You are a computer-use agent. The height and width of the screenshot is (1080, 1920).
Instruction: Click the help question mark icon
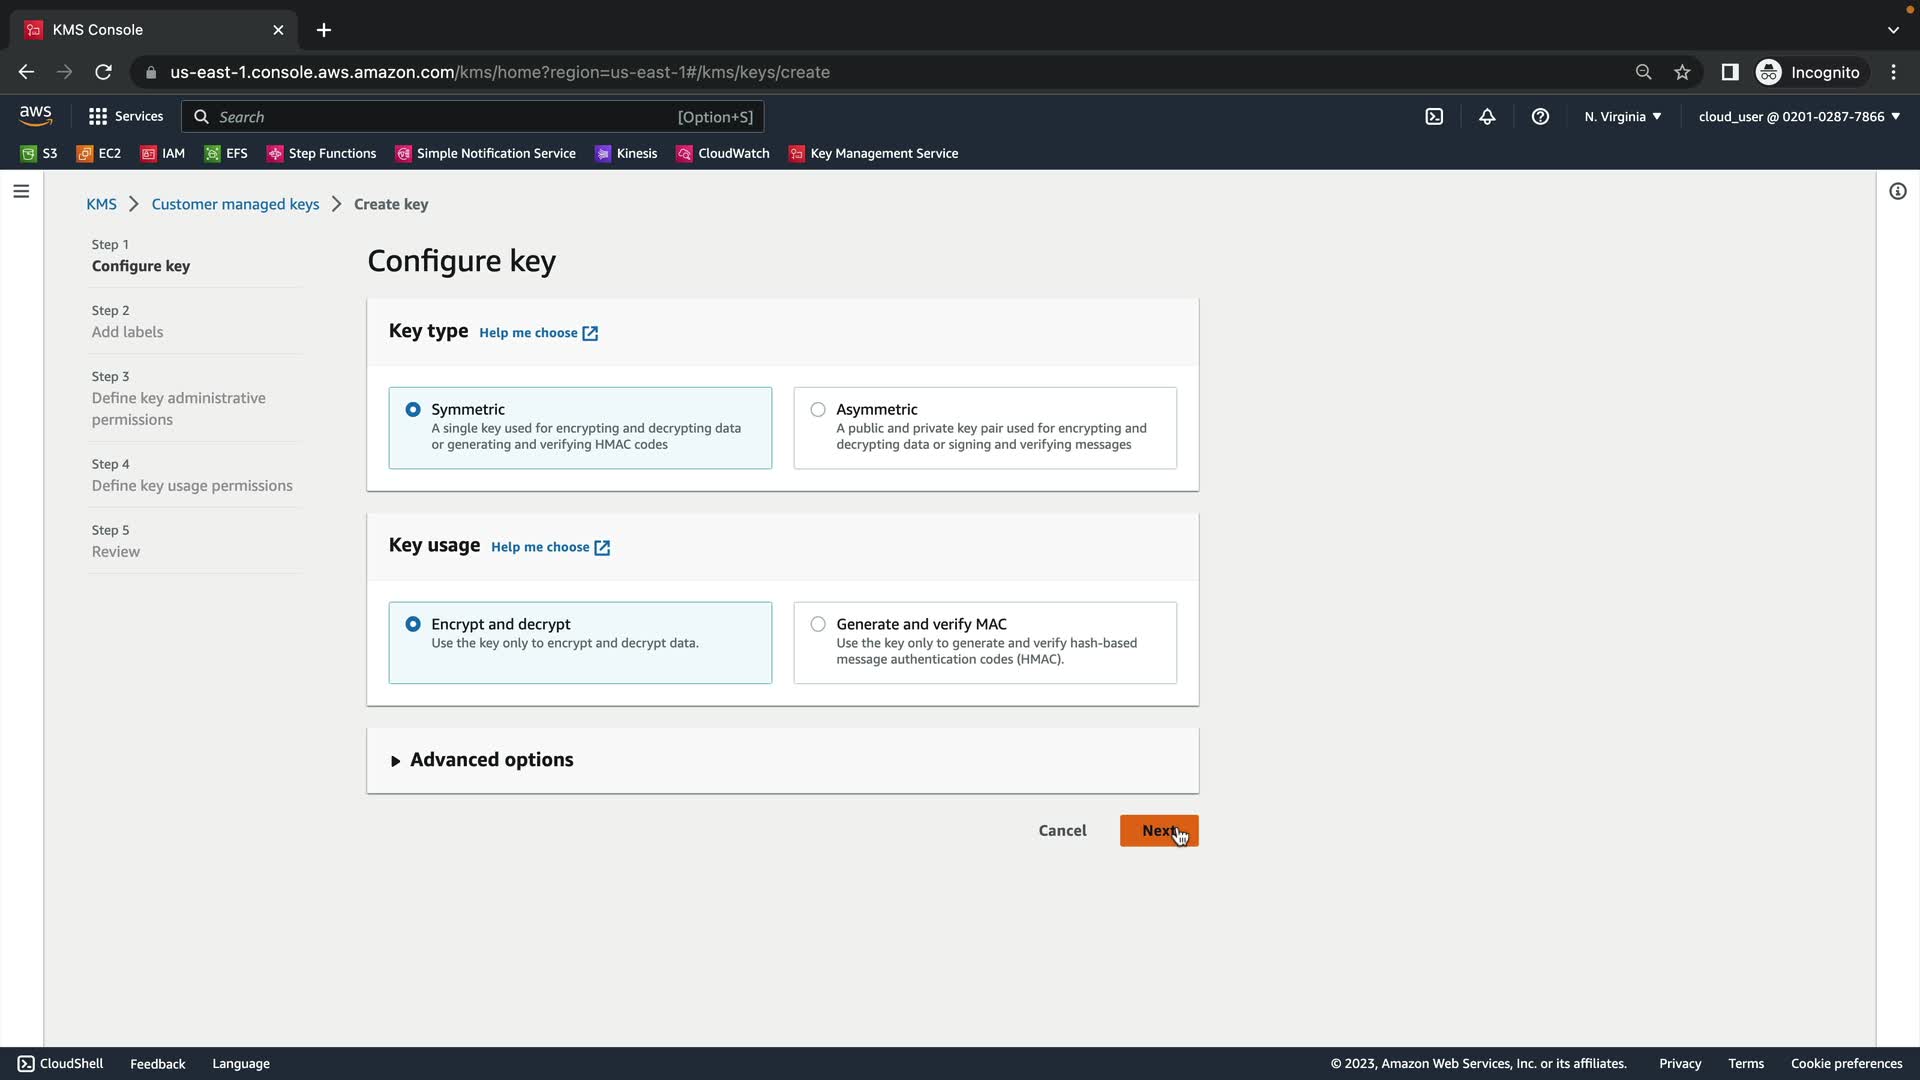[1540, 117]
